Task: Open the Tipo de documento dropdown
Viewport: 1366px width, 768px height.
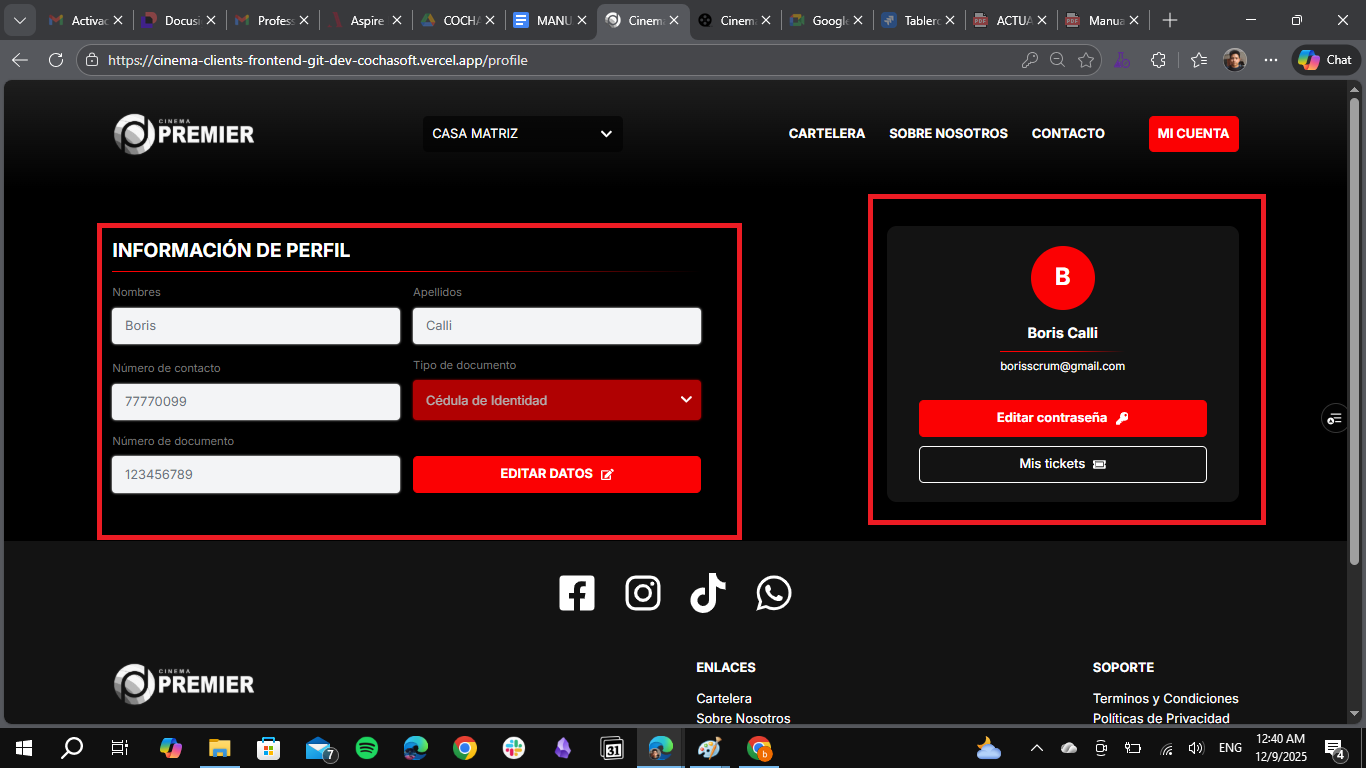Action: (x=557, y=400)
